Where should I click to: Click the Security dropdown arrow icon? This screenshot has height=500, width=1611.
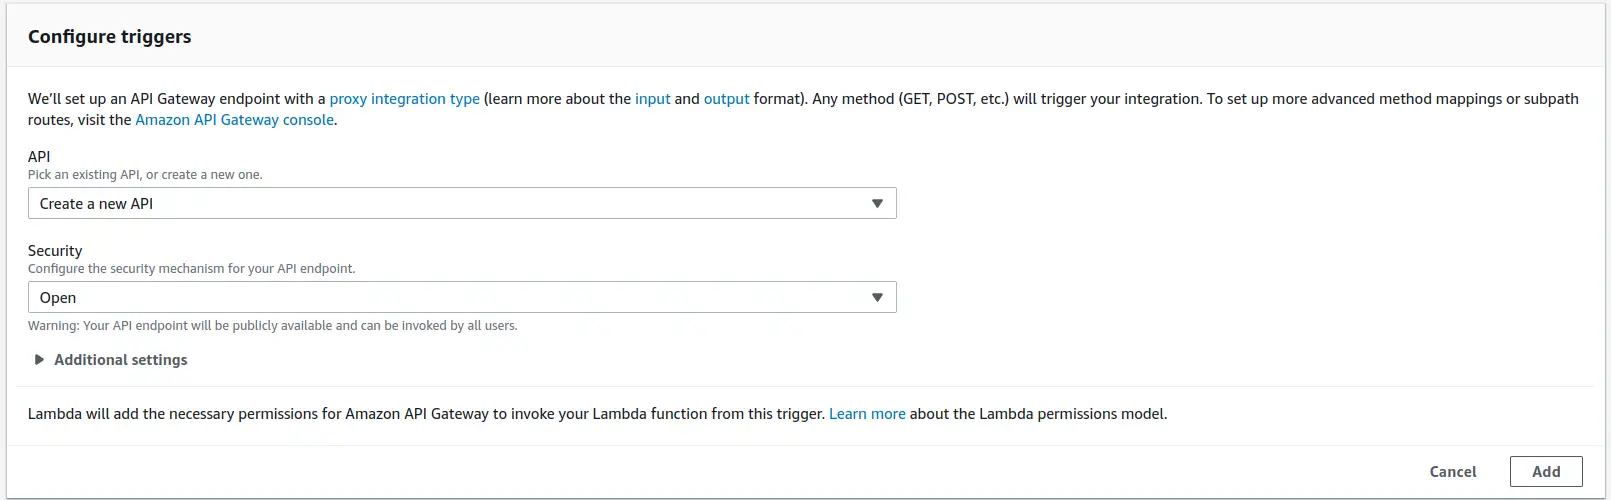coord(877,298)
